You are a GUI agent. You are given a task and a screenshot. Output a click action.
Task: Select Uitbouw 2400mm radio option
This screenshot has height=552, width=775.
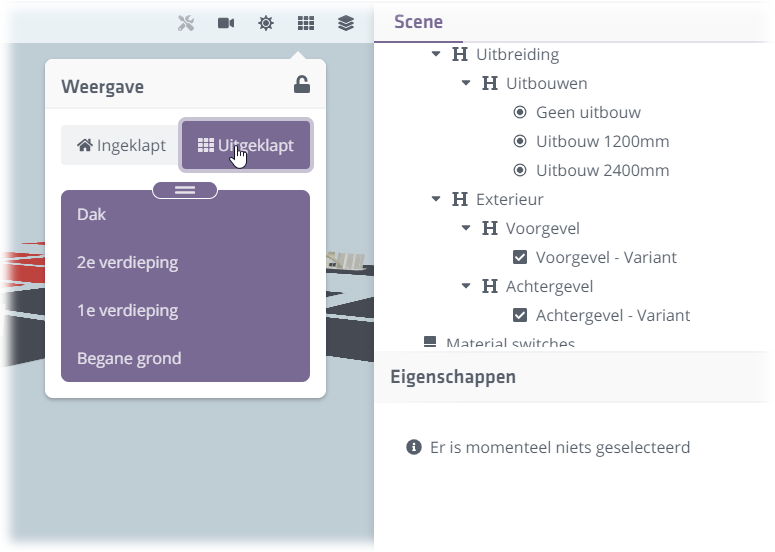520,170
